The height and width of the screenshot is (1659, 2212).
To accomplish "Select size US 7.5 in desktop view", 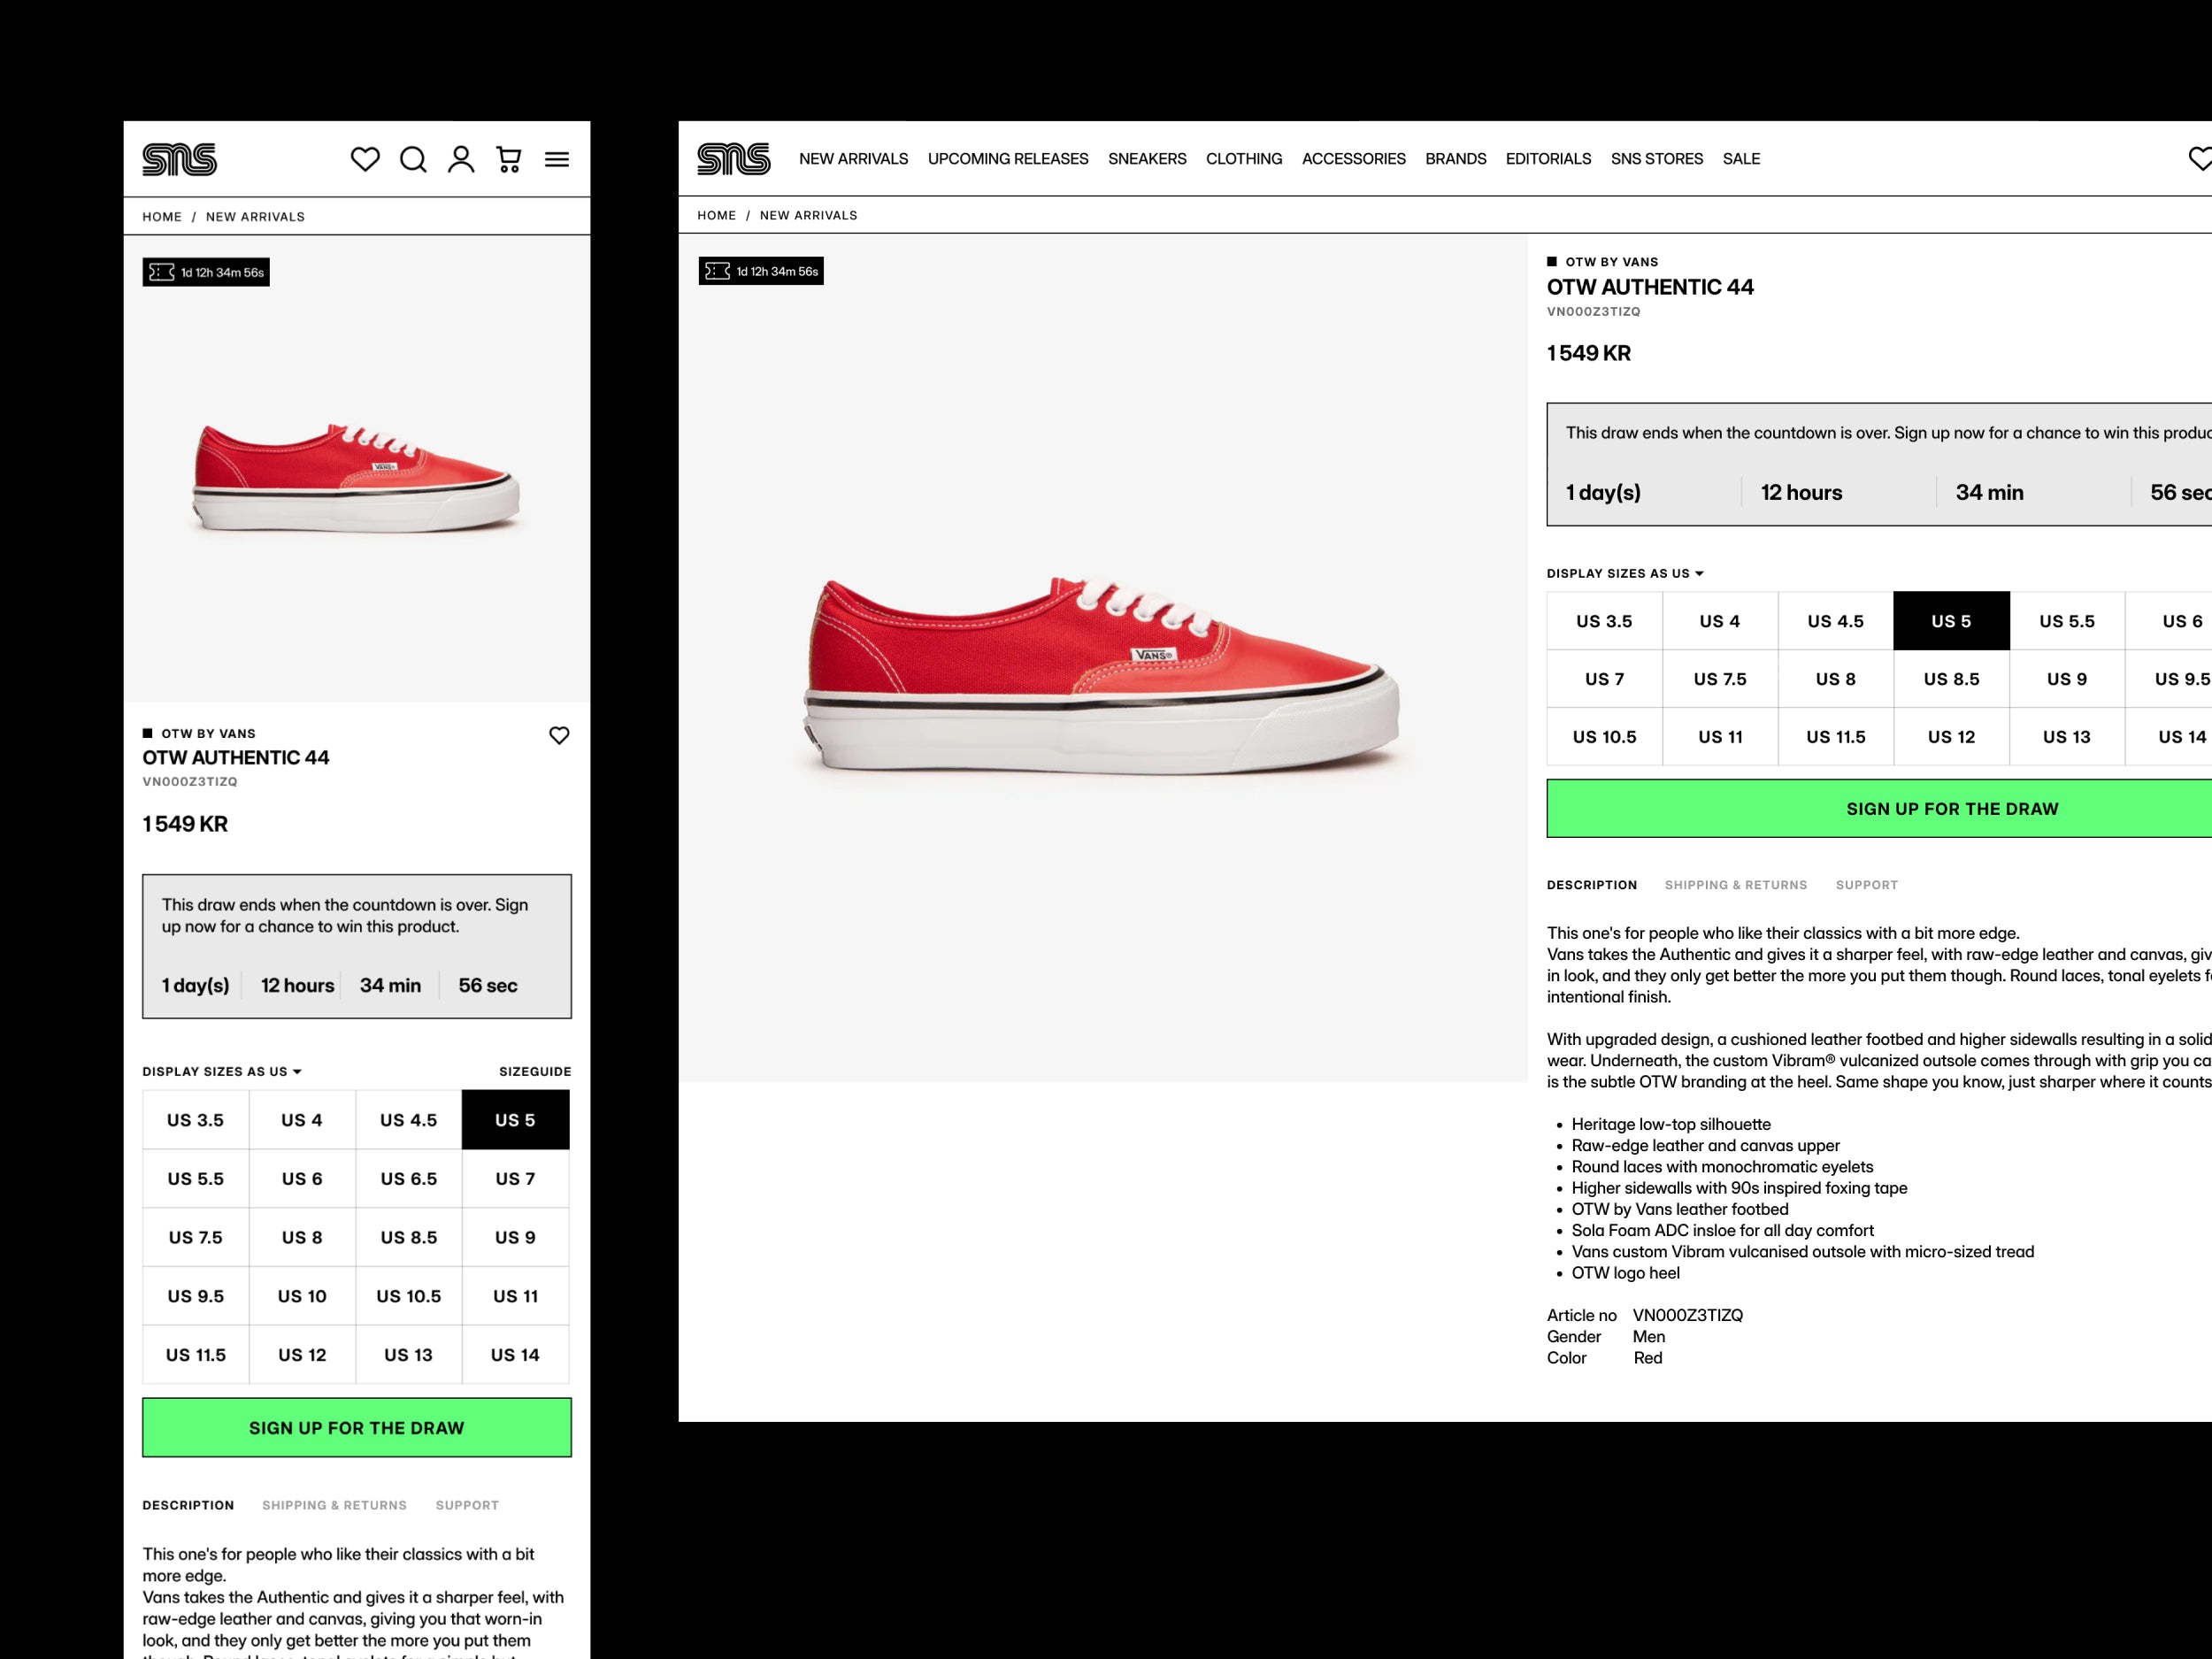I will (1720, 679).
